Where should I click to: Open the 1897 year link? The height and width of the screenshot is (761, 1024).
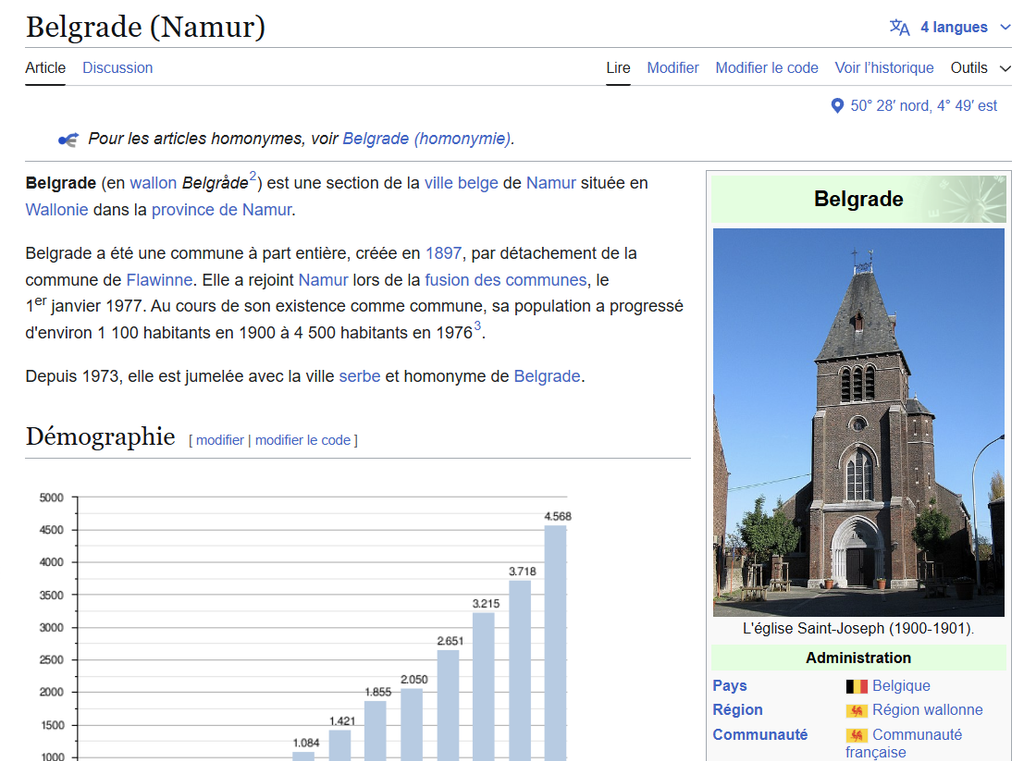443,253
